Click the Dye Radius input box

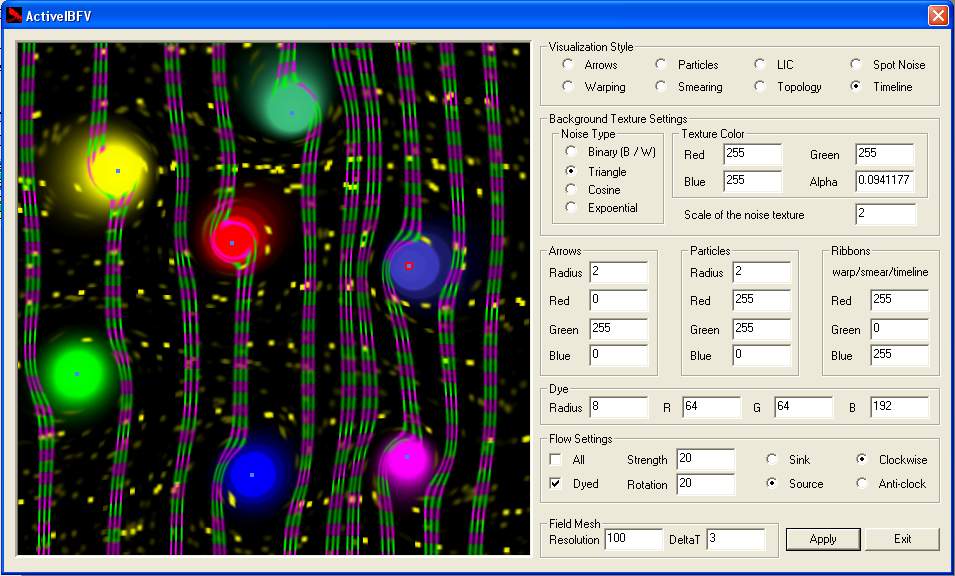coord(618,408)
